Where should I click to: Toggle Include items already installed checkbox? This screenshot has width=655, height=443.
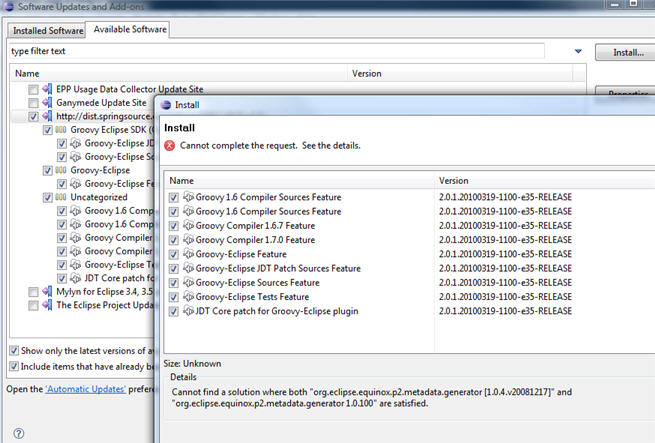(14, 366)
